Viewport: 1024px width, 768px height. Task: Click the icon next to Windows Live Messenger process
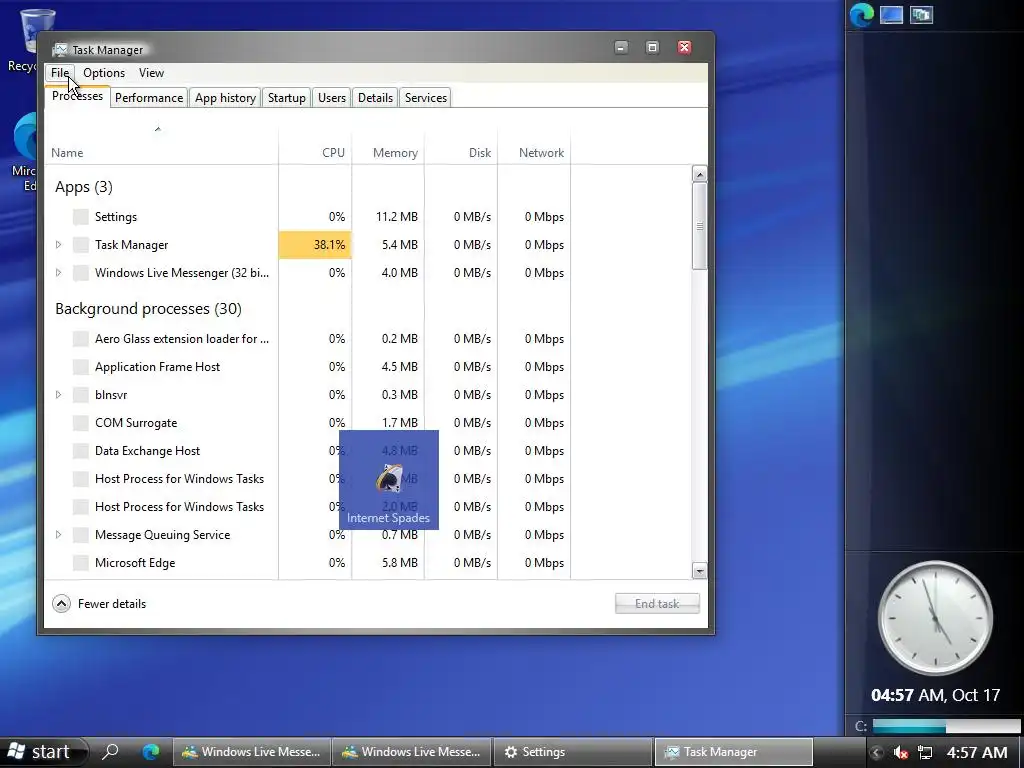81,273
